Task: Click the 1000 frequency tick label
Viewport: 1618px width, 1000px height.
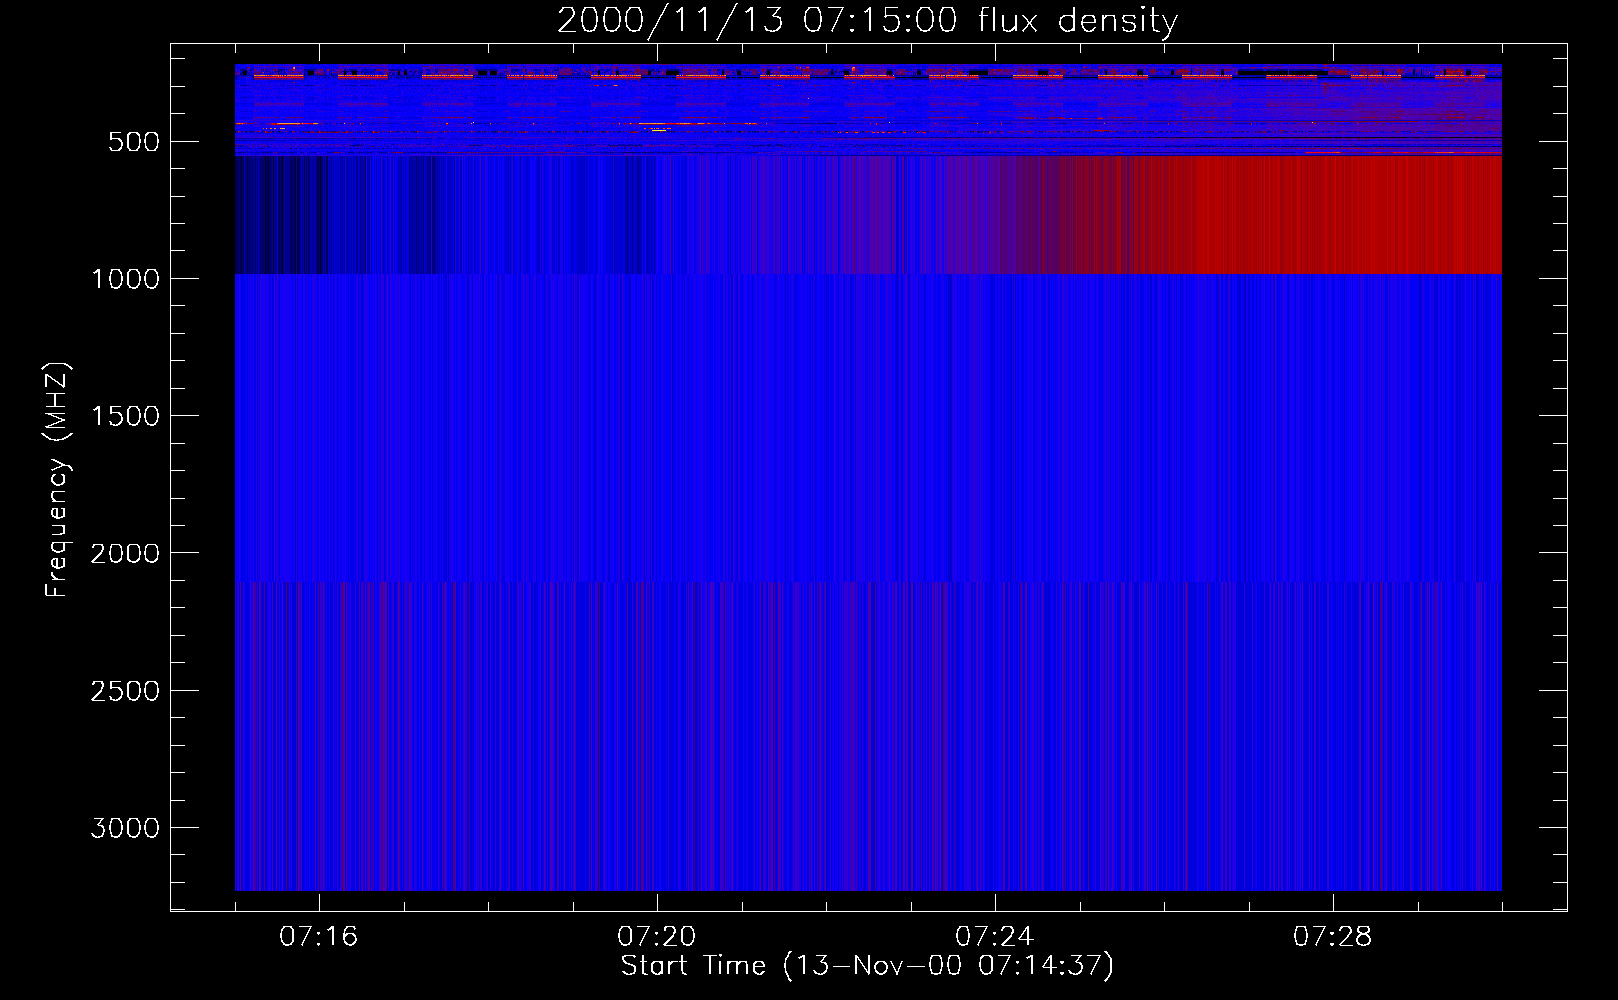Action: (125, 279)
